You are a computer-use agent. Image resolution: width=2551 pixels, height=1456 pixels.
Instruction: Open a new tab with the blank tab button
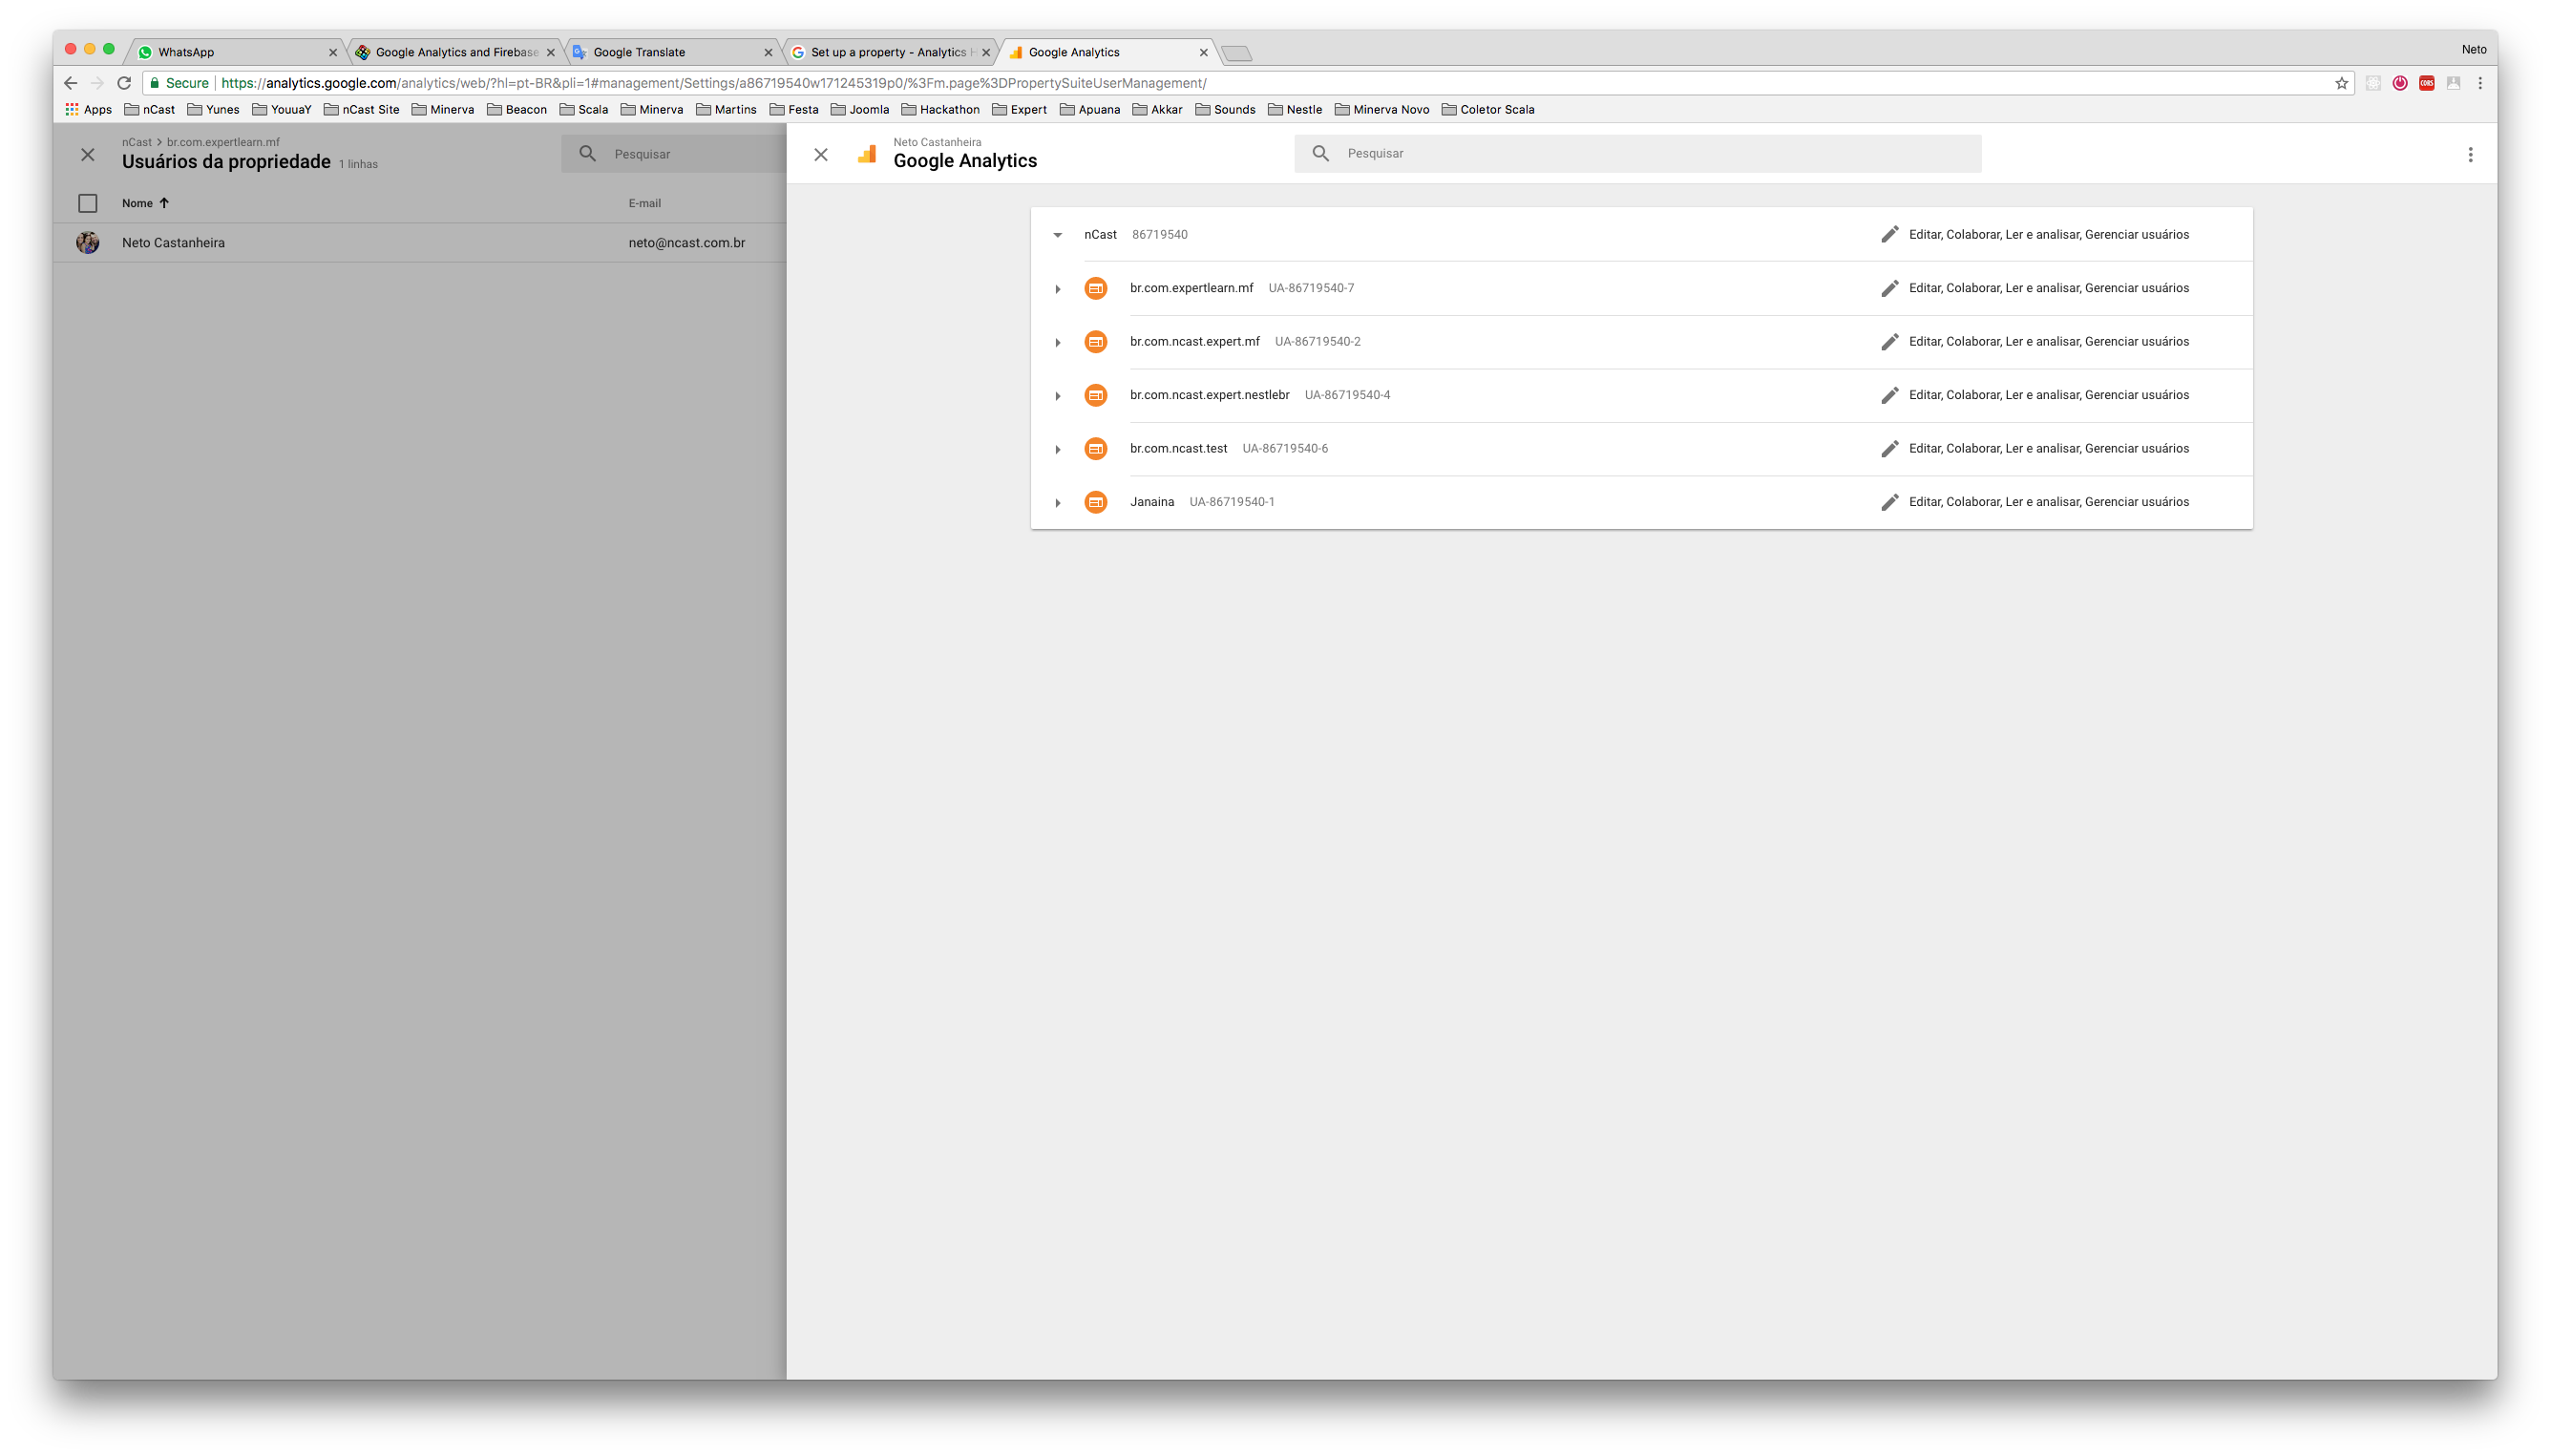coord(1236,53)
